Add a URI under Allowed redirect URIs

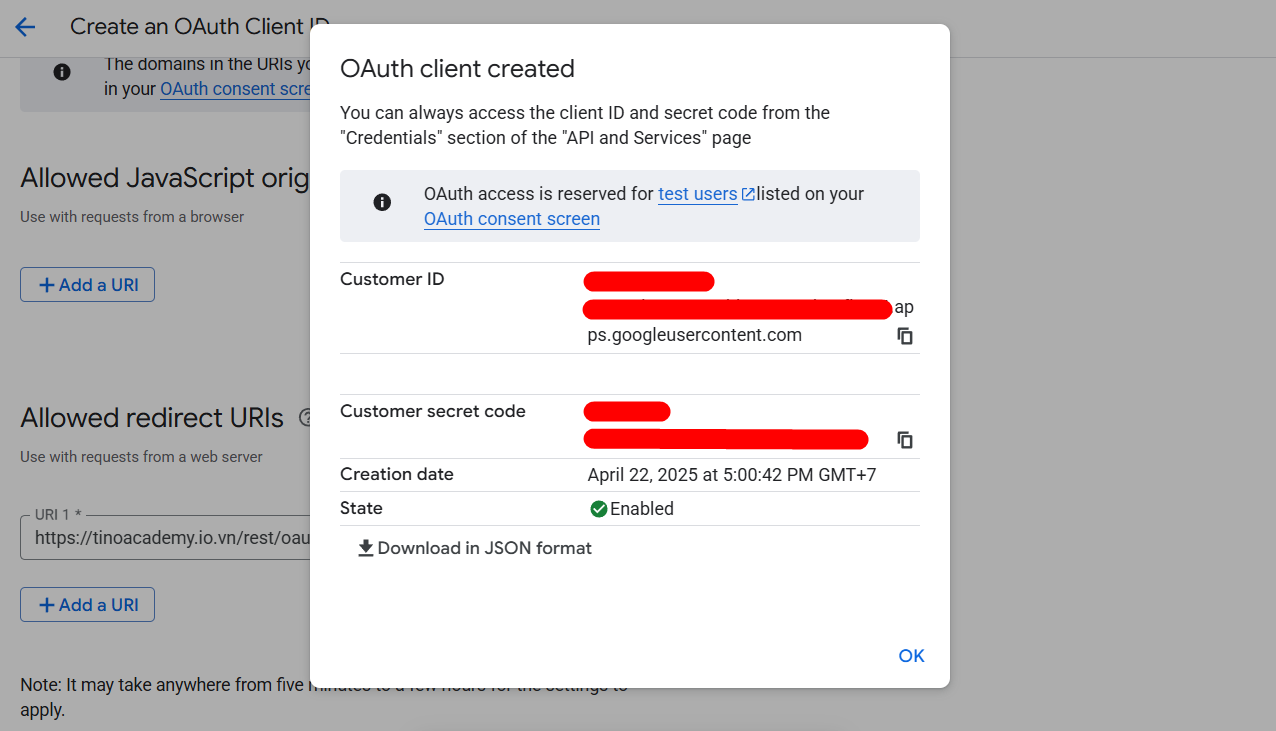pos(88,605)
